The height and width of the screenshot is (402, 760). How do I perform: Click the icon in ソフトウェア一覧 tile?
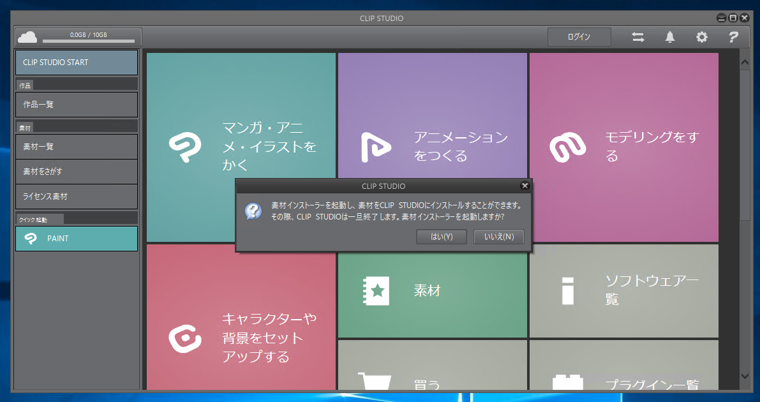568,290
